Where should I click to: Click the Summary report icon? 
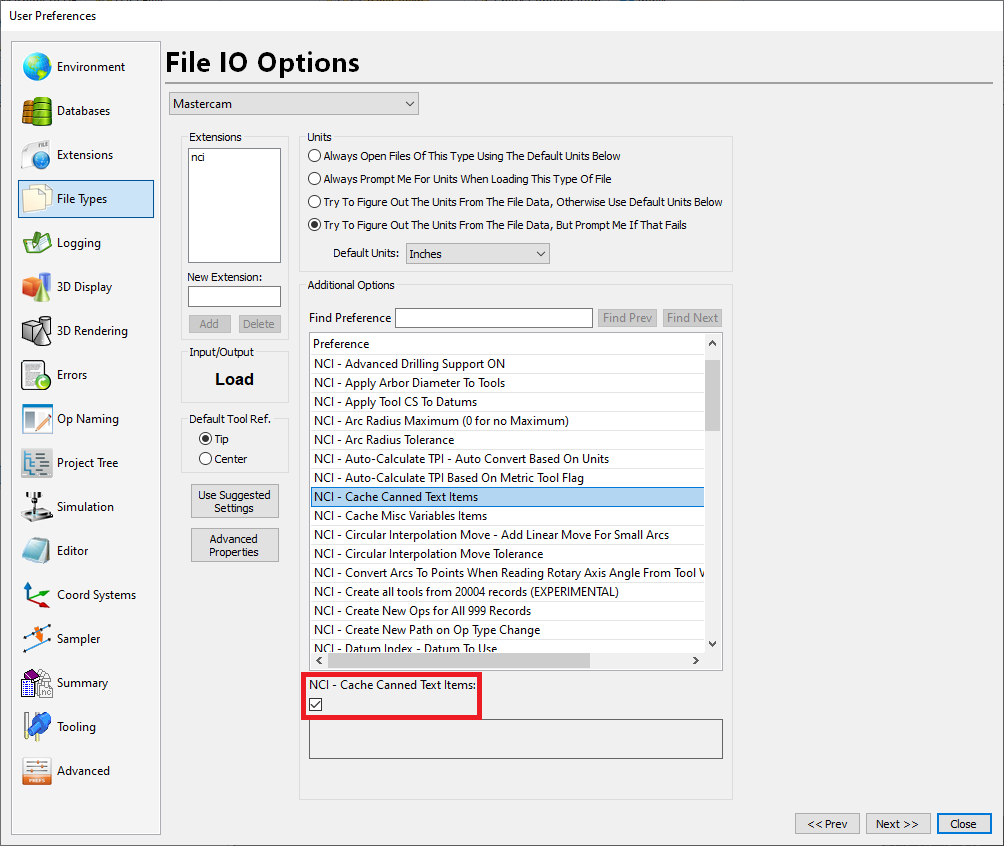click(36, 683)
